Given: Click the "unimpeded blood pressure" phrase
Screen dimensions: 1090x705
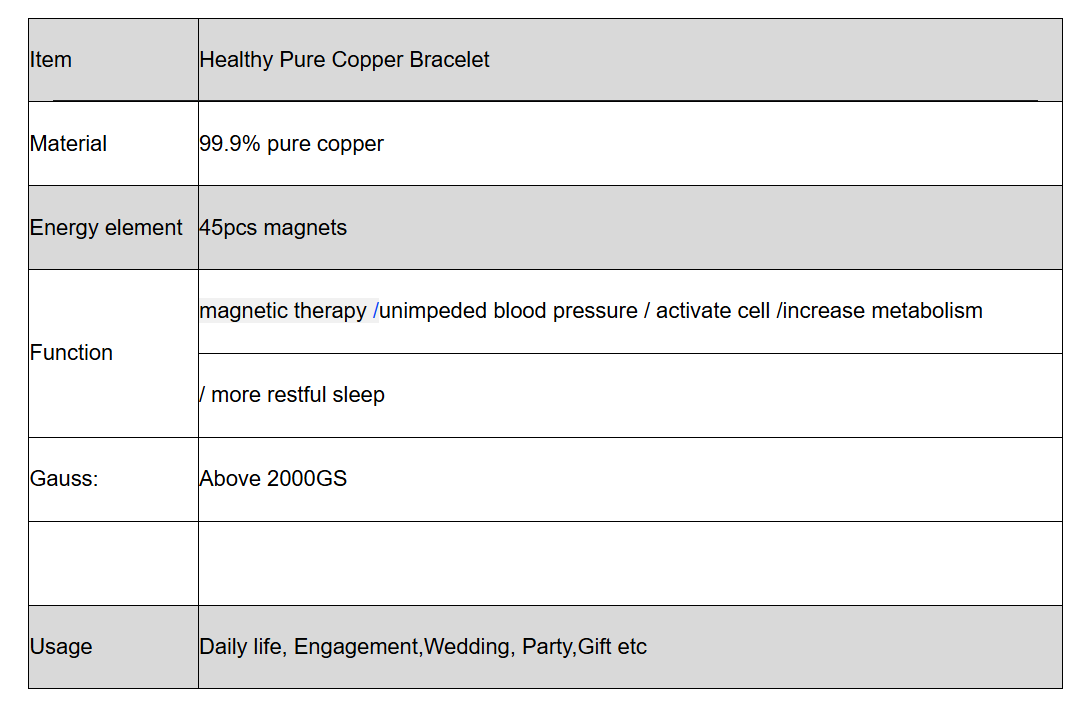Looking at the screenshot, I should point(509,311).
